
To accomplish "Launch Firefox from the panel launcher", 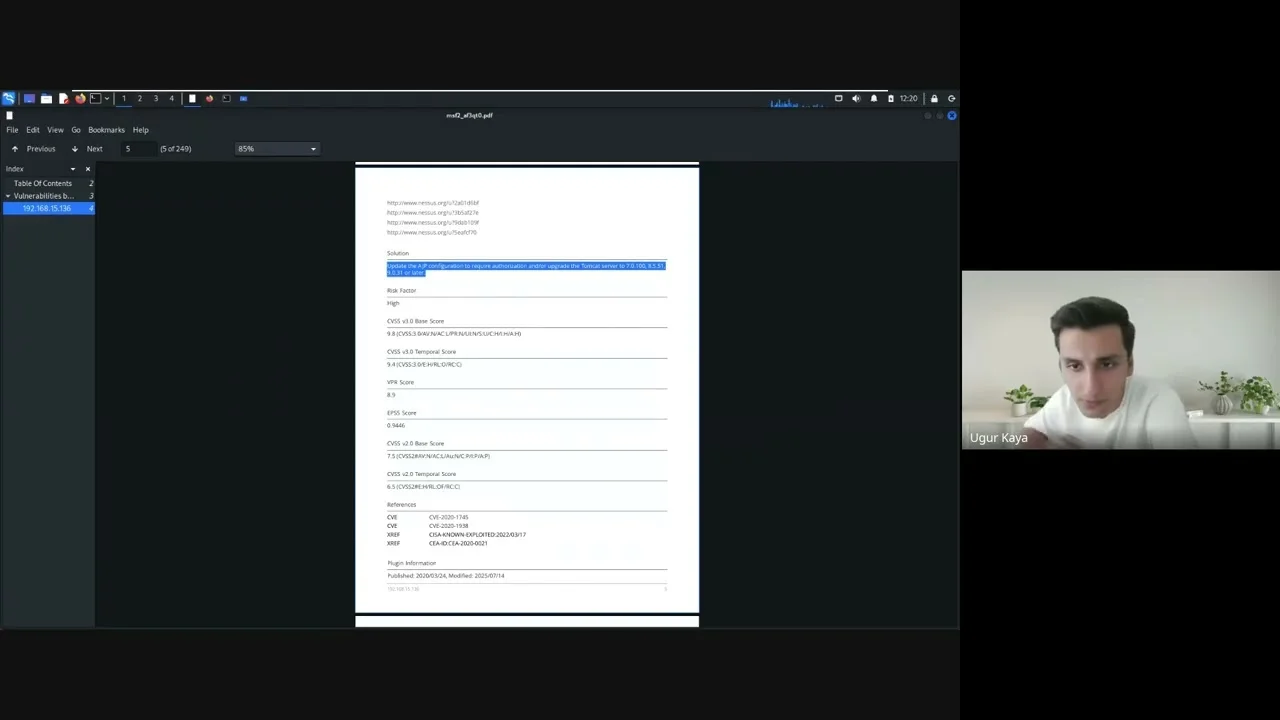I will pyautogui.click(x=80, y=98).
